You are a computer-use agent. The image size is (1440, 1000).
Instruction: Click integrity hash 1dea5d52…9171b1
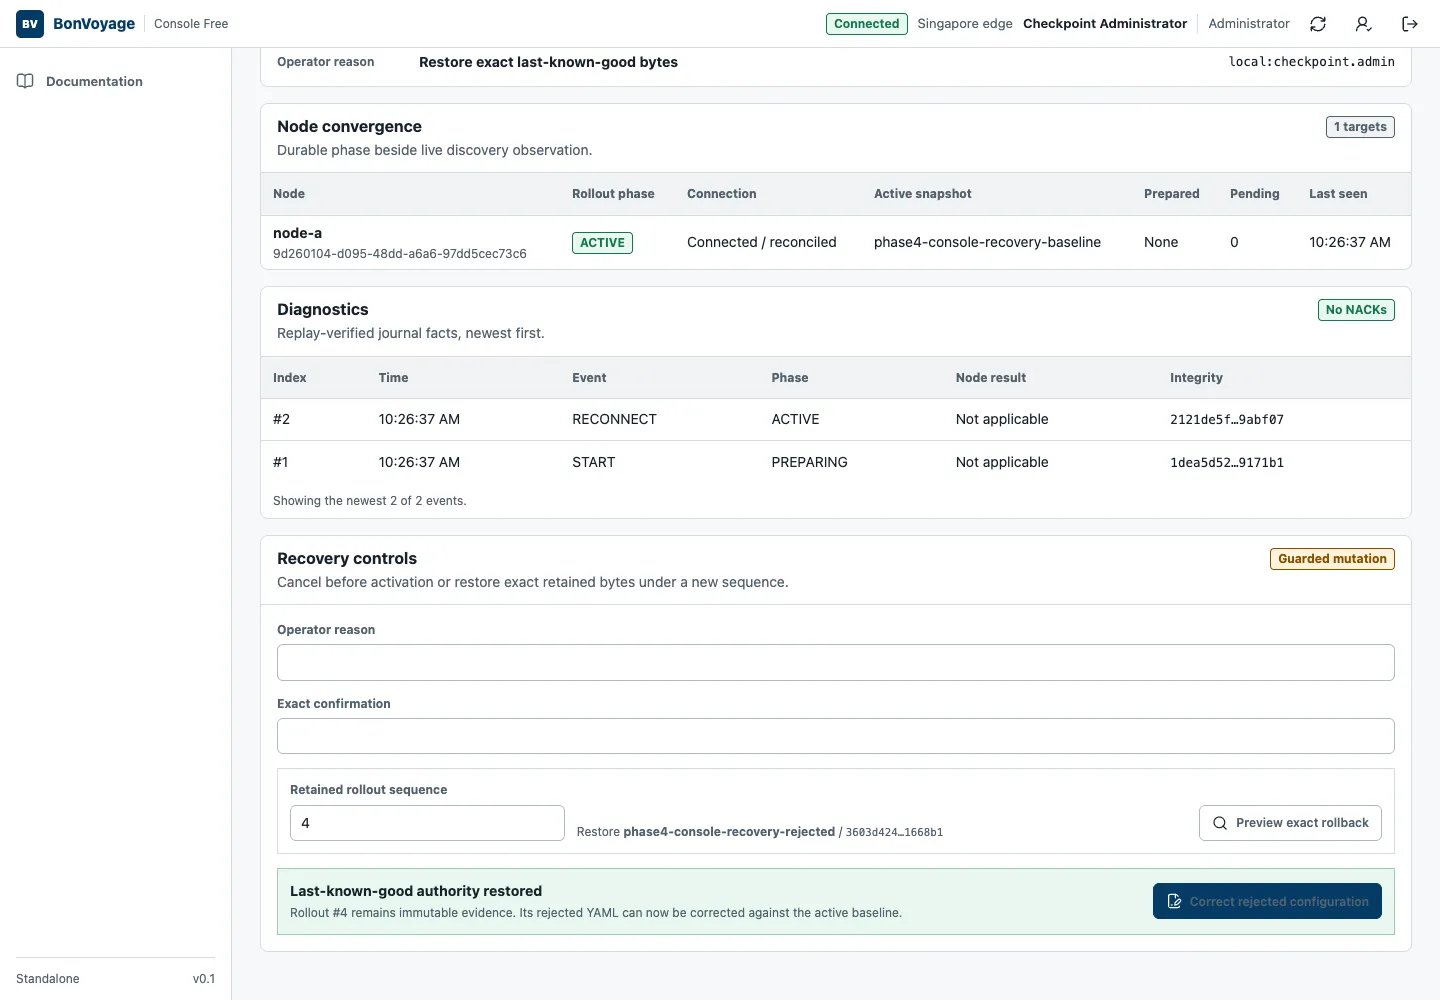1227,463
